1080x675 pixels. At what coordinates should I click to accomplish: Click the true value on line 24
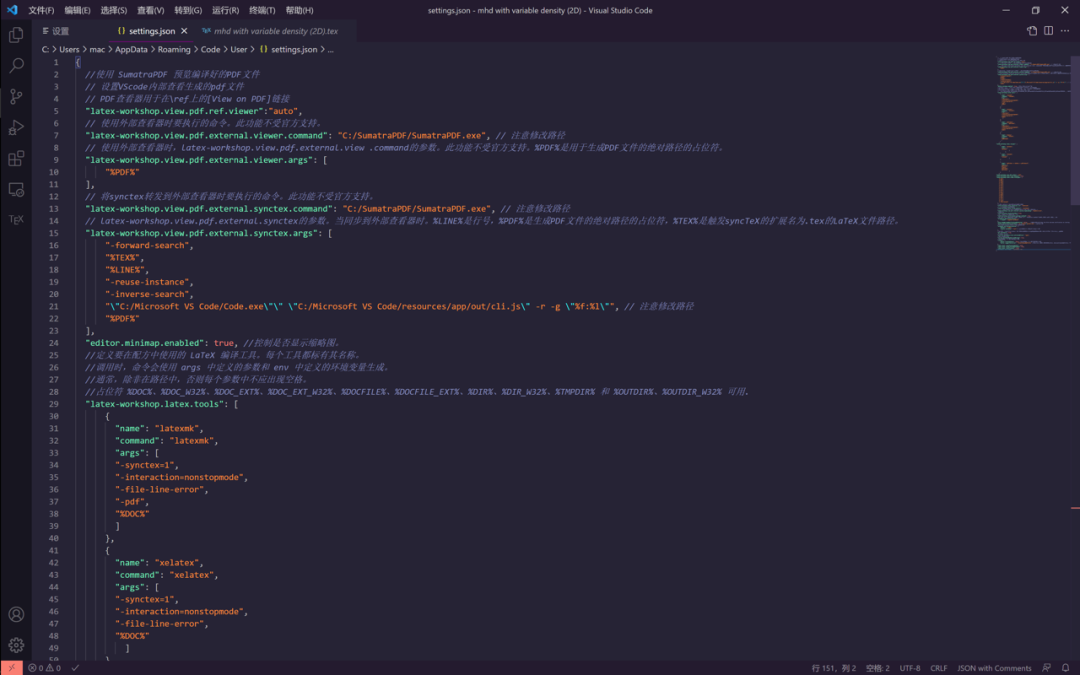[223, 343]
